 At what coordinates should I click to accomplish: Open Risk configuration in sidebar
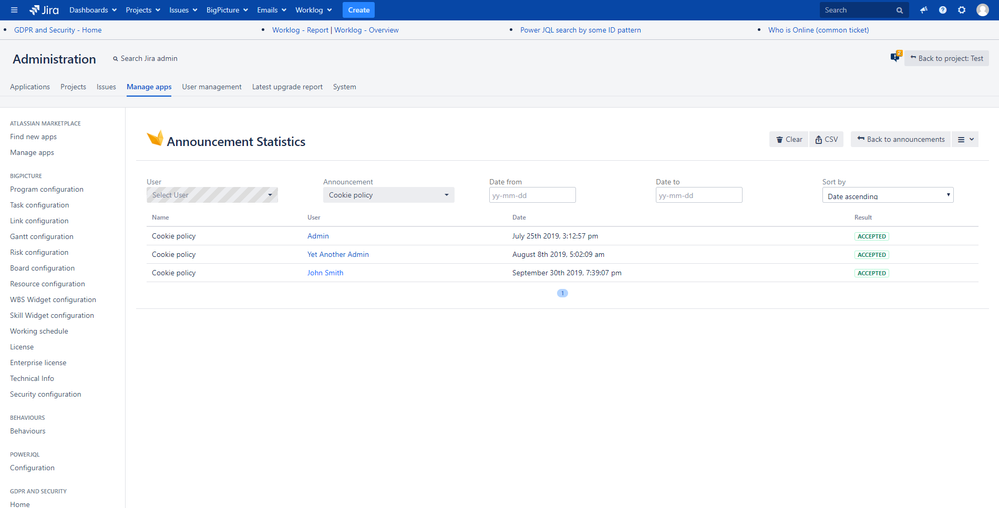39,252
